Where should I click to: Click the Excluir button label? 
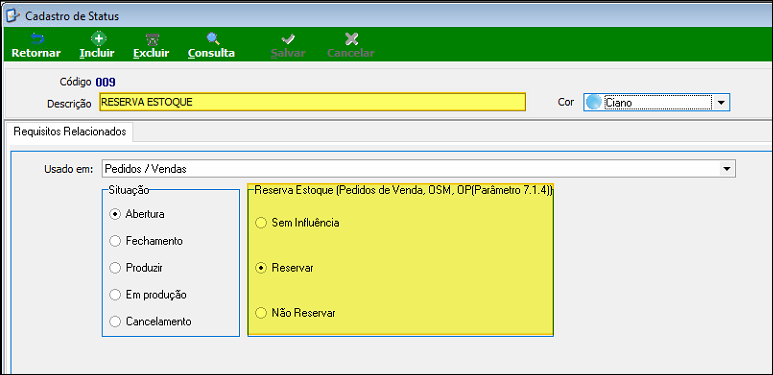(x=151, y=53)
